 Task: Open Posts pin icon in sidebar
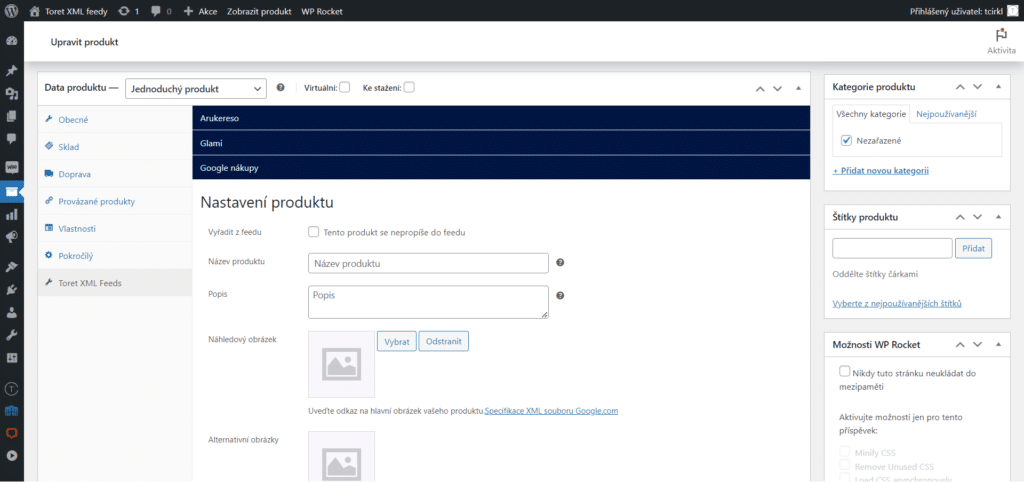point(11,71)
